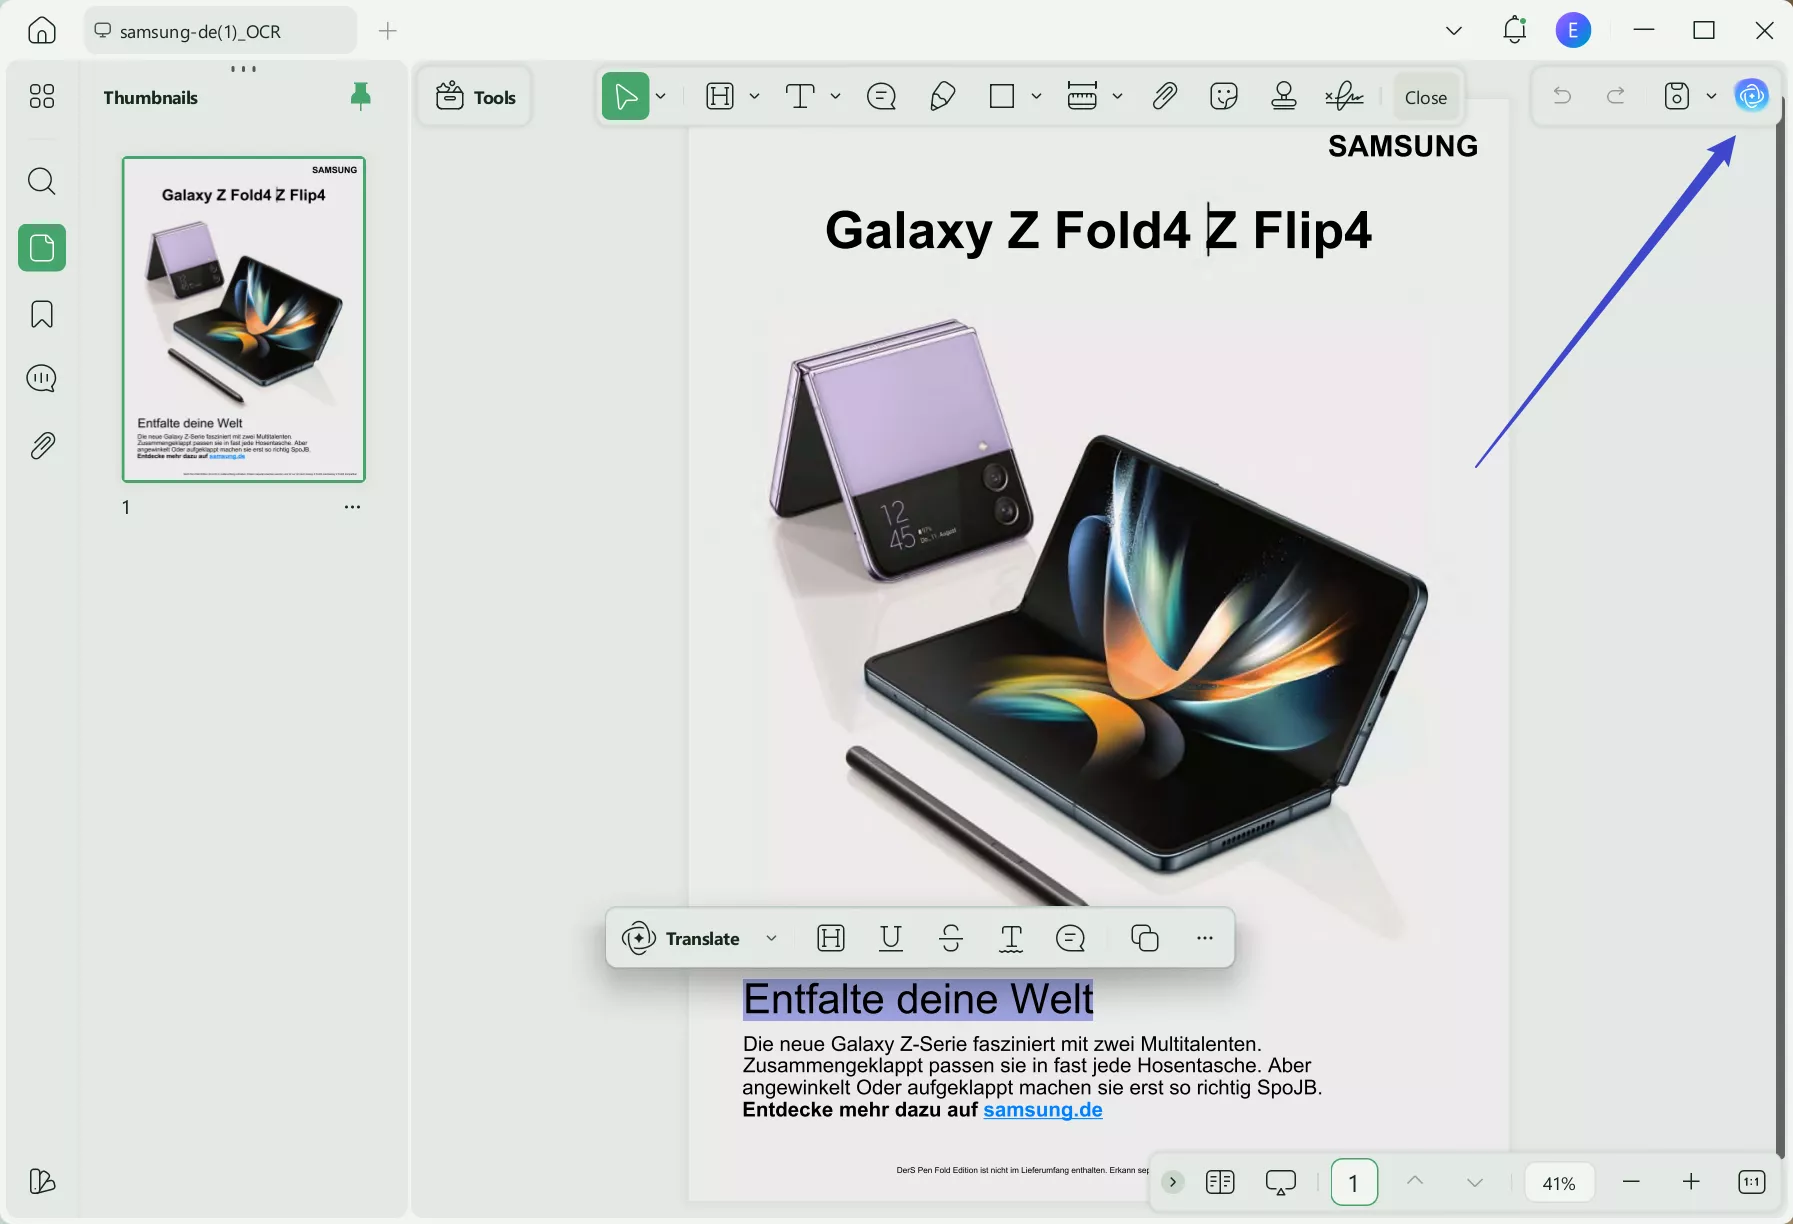Image resolution: width=1793 pixels, height=1224 pixels.
Task: Open the dashboard grid icon in sidebar
Action: 42,96
